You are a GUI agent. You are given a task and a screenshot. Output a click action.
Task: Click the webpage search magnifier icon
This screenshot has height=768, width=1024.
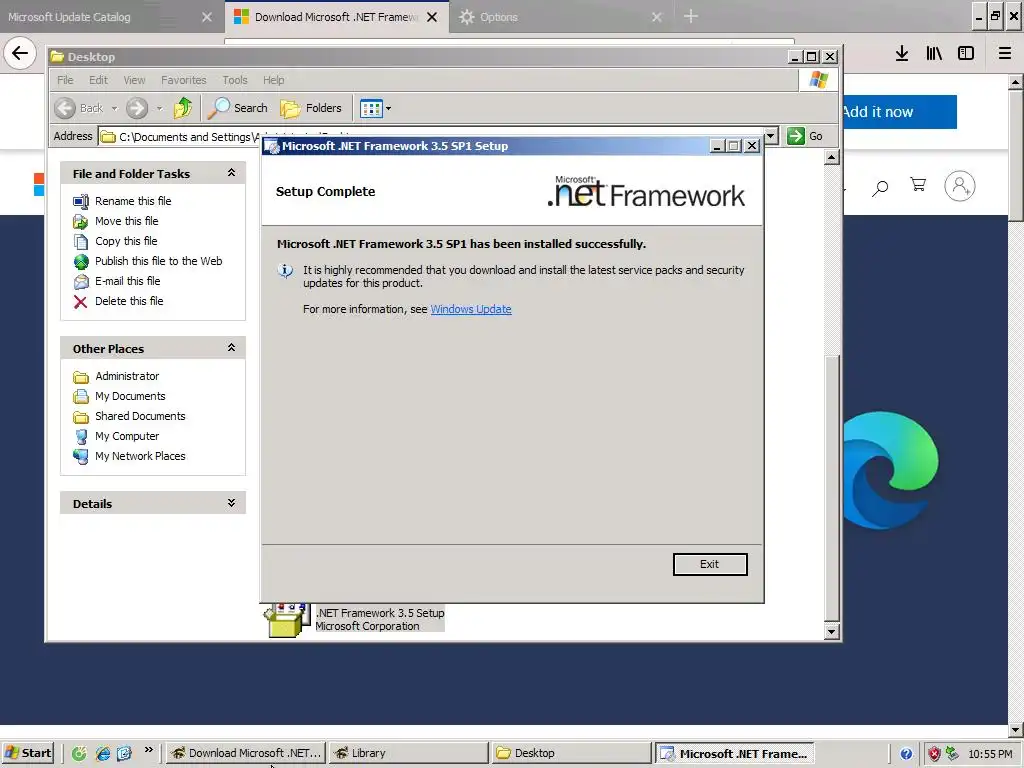click(880, 188)
